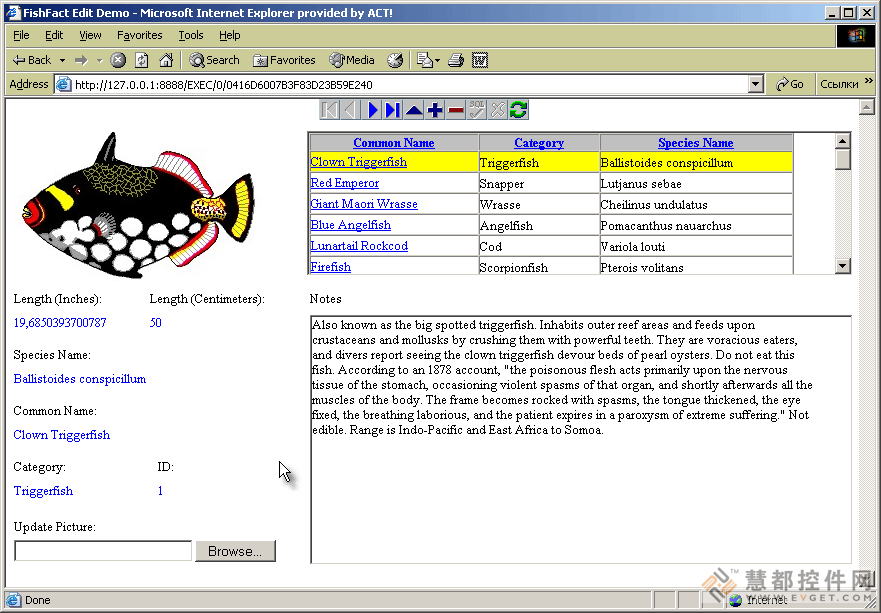Click the Edit with Word icon
Screen dimensions: 881x613
pyautogui.click(x=480, y=60)
